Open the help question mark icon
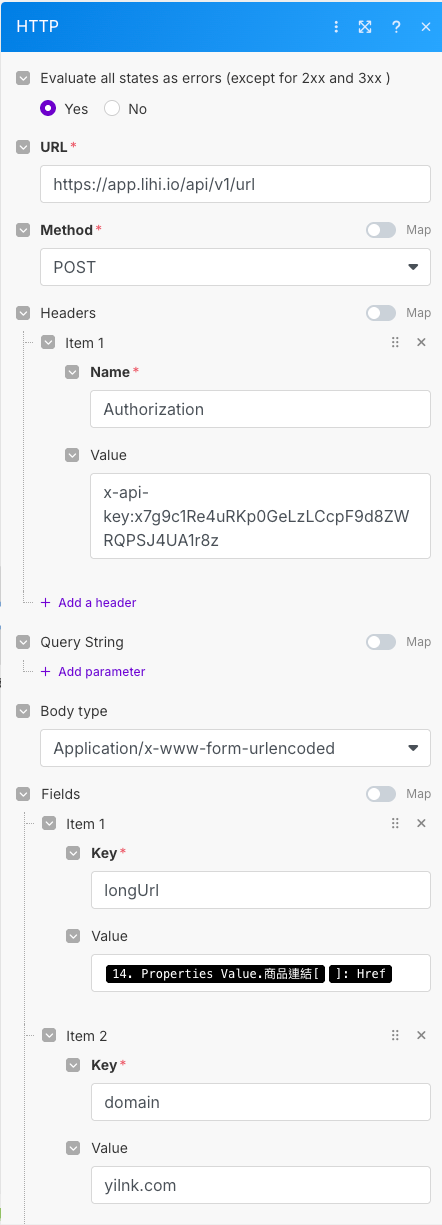442x1225 pixels. pos(397,27)
